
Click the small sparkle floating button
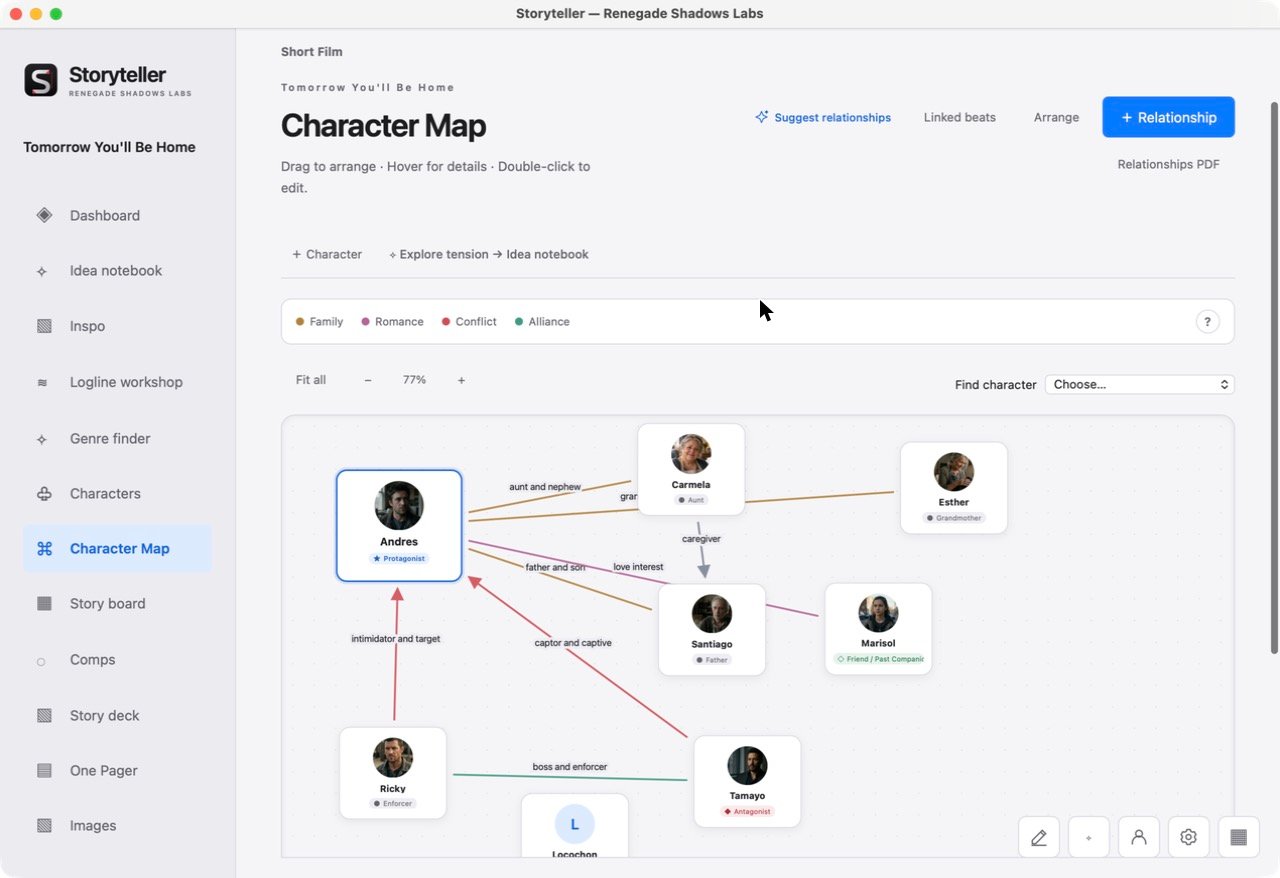(1089, 837)
